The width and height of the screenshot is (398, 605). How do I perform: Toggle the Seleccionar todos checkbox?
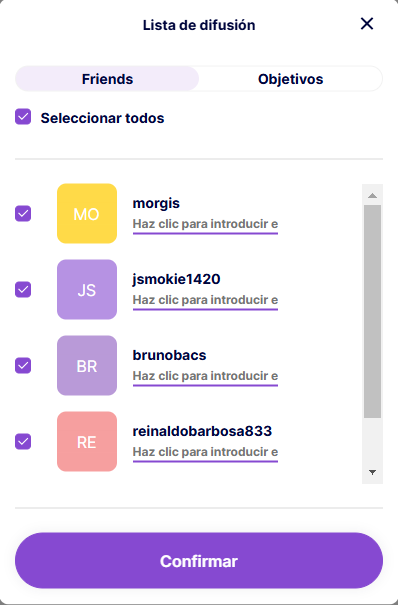[x=23, y=117]
